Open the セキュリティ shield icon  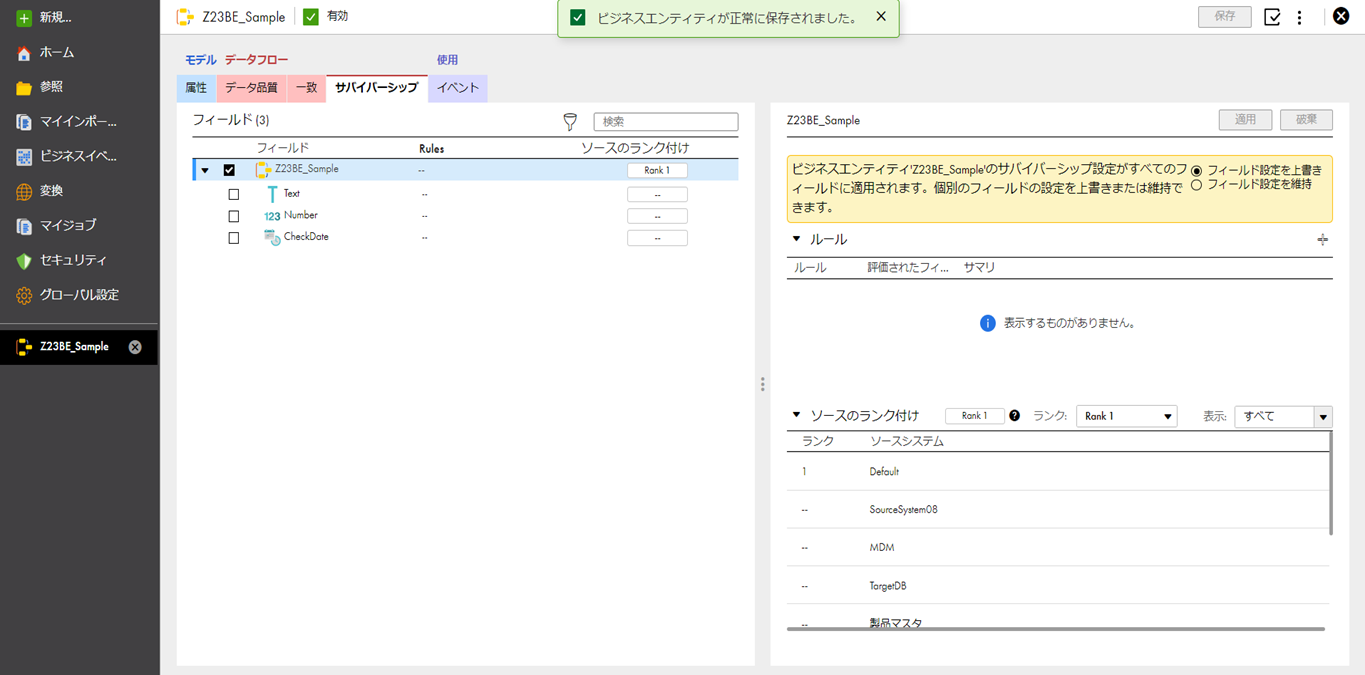coord(24,261)
